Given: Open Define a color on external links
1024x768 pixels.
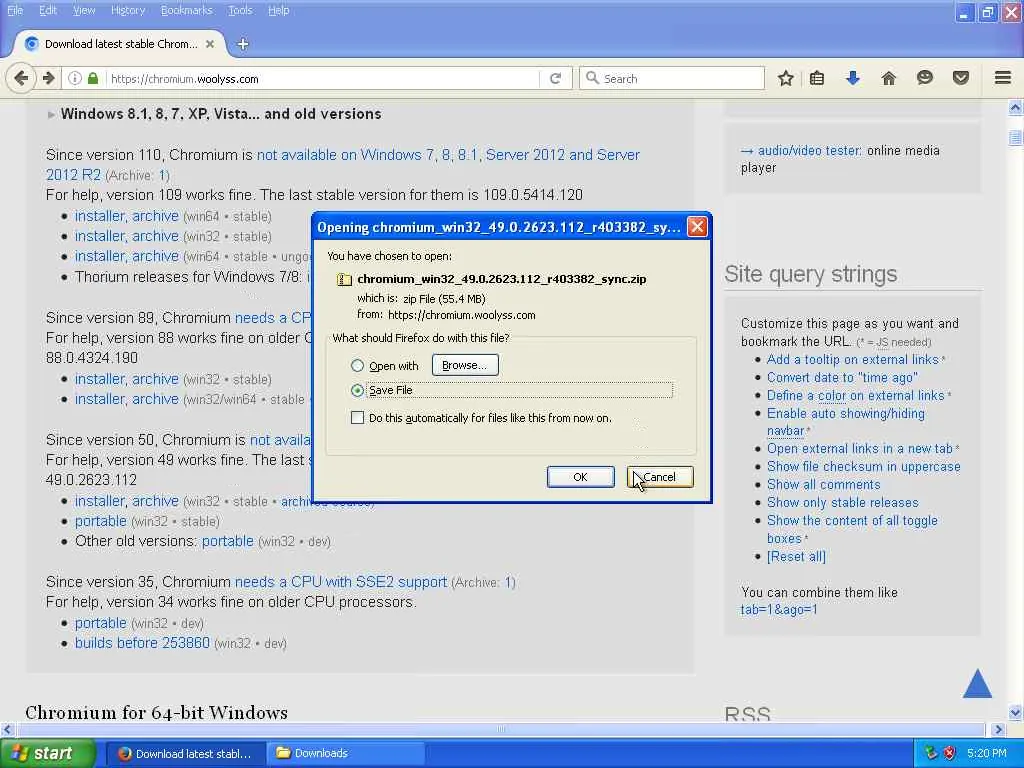Looking at the screenshot, I should (x=856, y=396).
